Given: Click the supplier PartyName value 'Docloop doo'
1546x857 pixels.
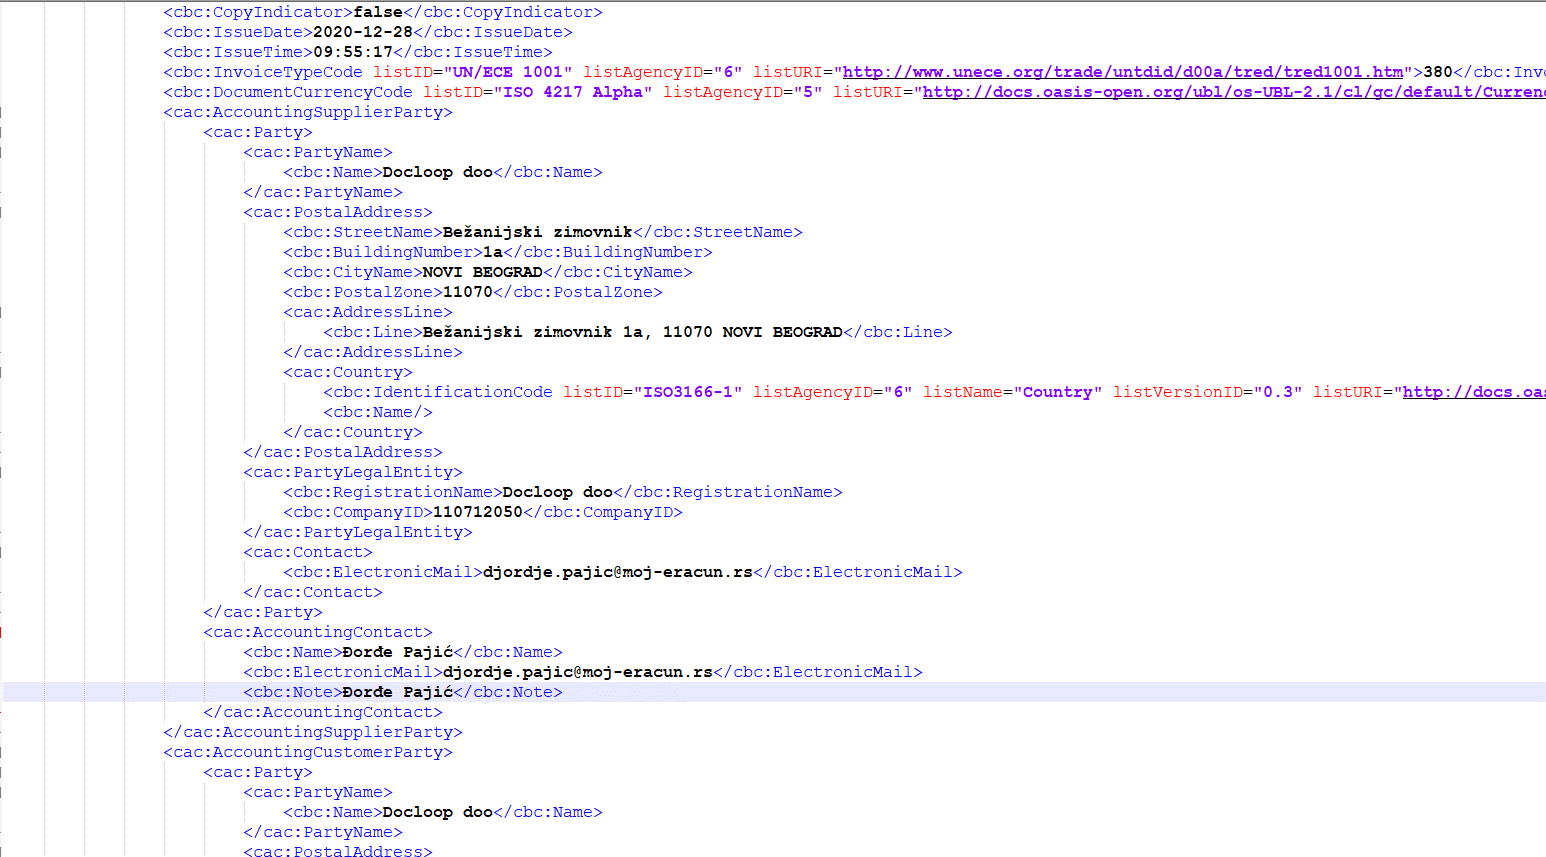Looking at the screenshot, I should [438, 172].
